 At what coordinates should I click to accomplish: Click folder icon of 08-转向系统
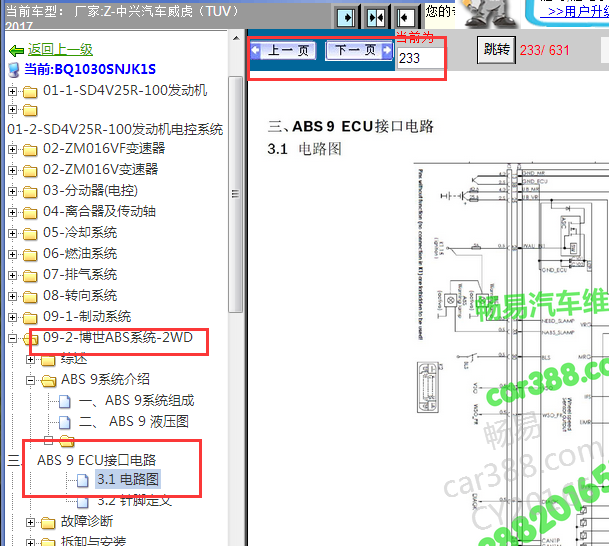coord(30,297)
